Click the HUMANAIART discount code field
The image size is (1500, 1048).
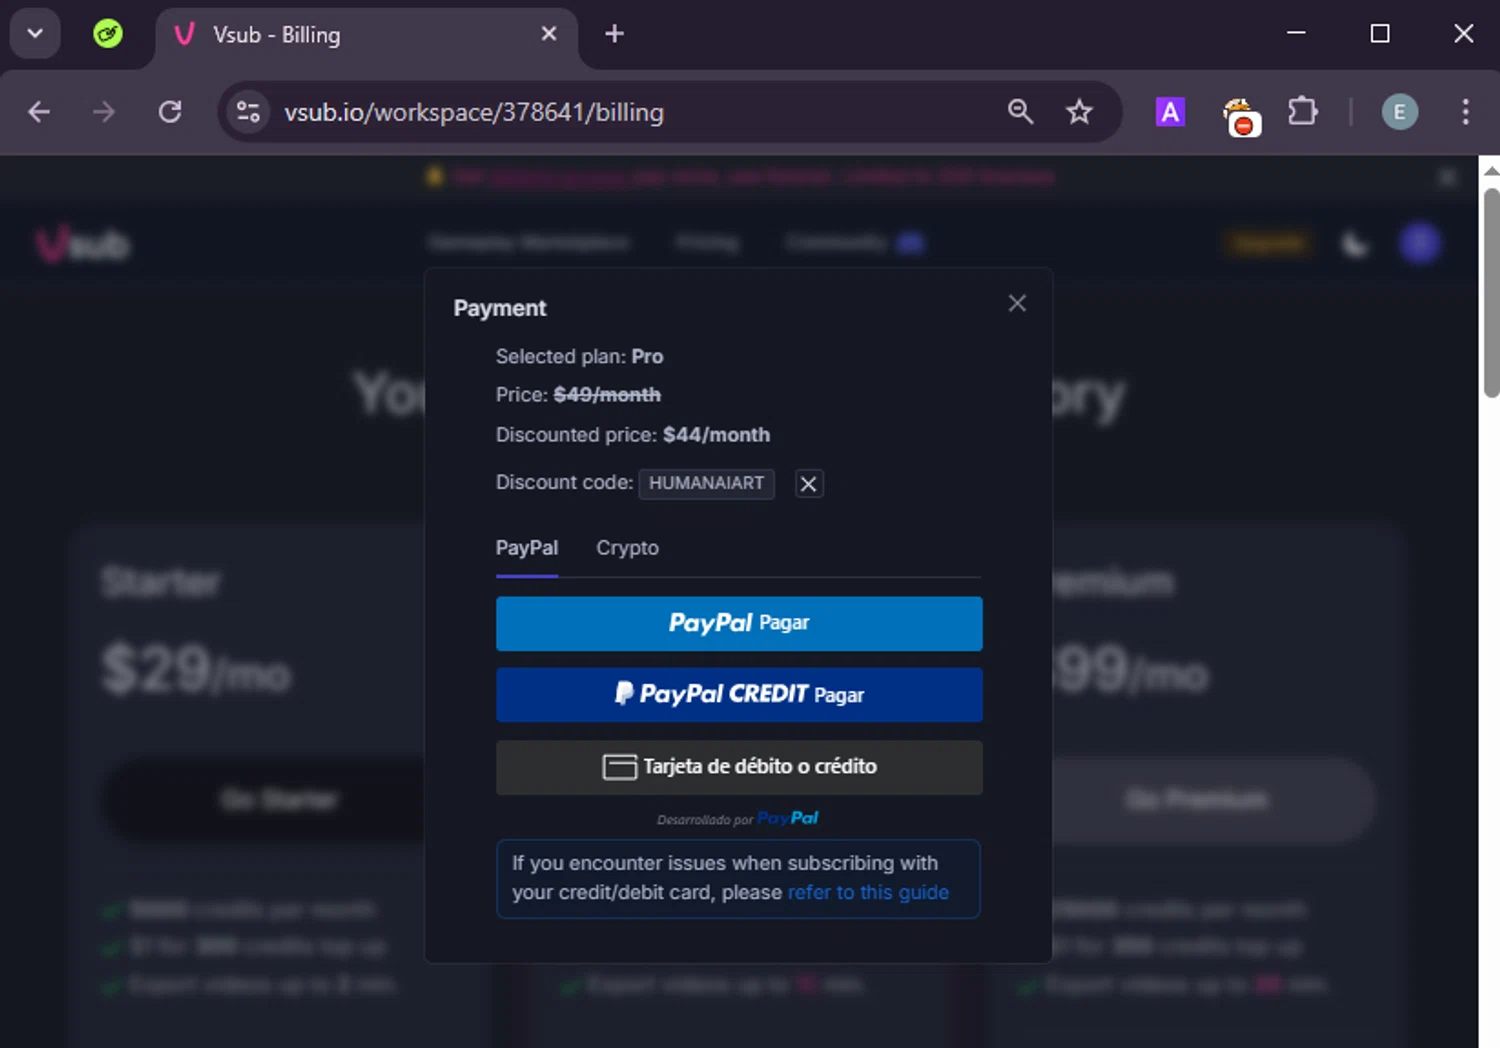(706, 483)
